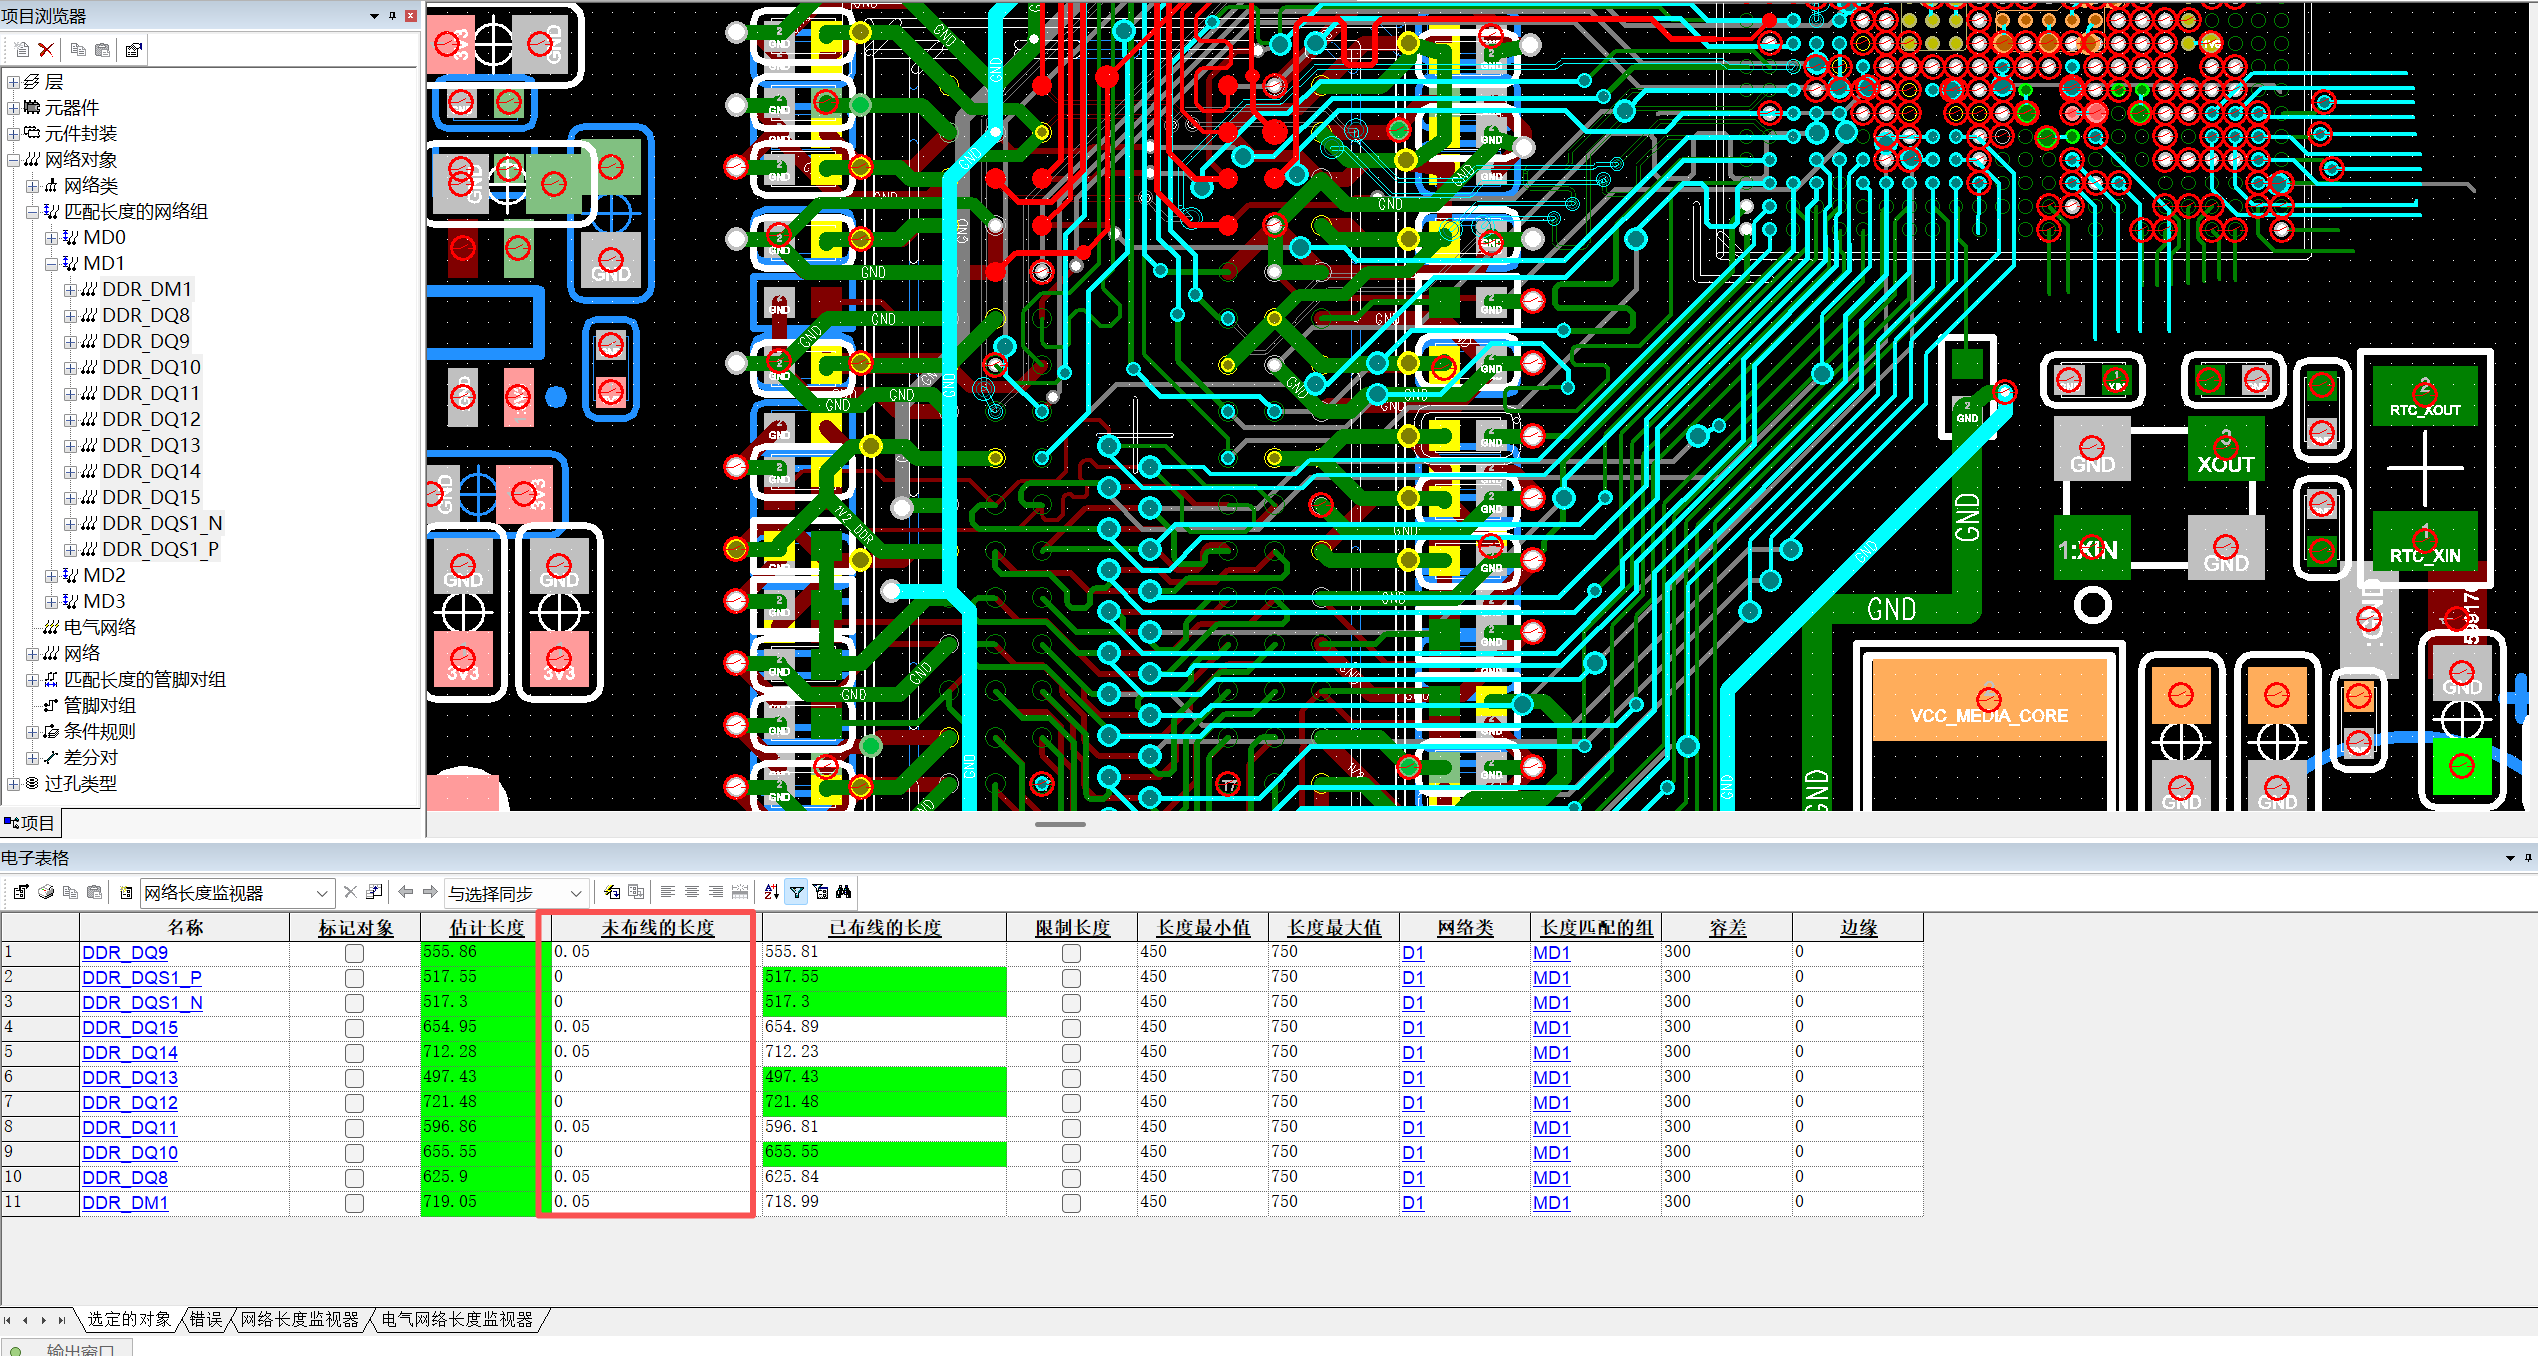Screen dimensions: 2538x1356
Task: Click the New item icon in 项目浏览器 toolbar
Action: (22, 50)
